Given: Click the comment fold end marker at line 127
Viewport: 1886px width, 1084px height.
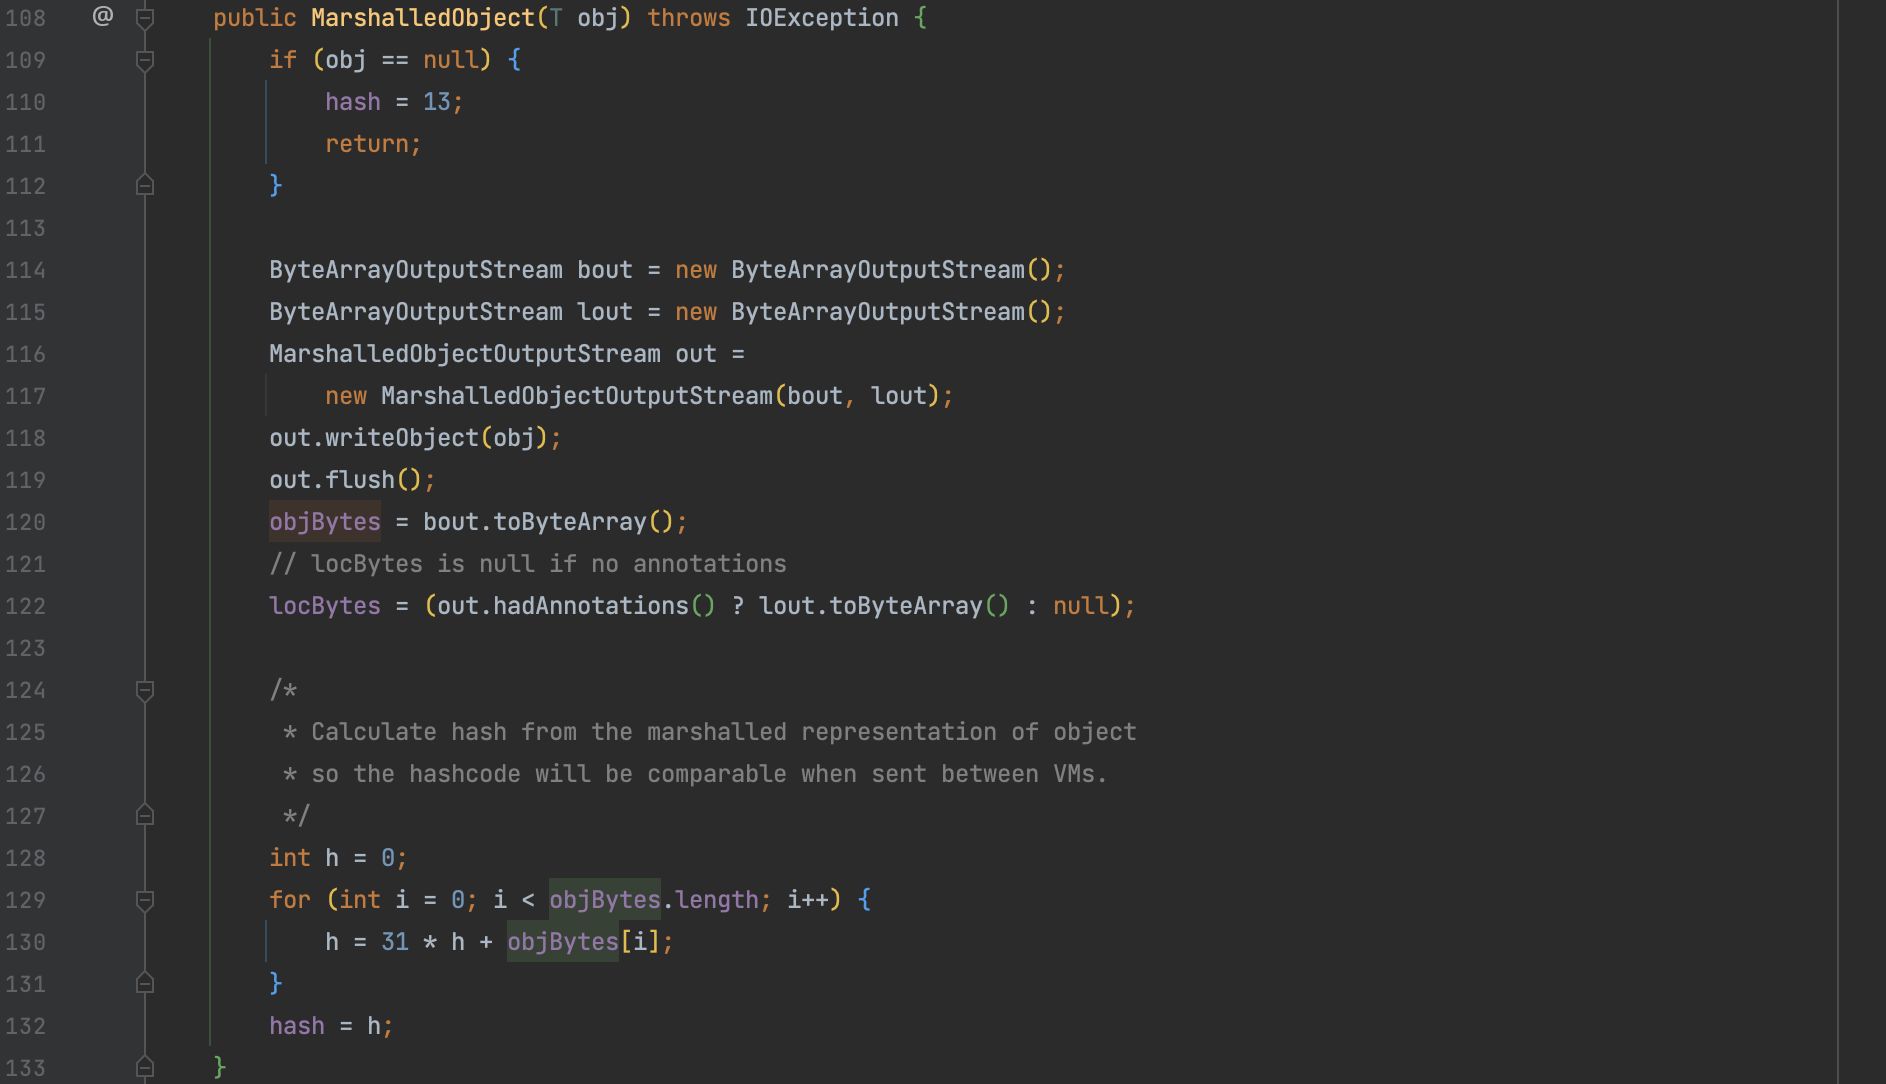Looking at the screenshot, I should click(145, 816).
